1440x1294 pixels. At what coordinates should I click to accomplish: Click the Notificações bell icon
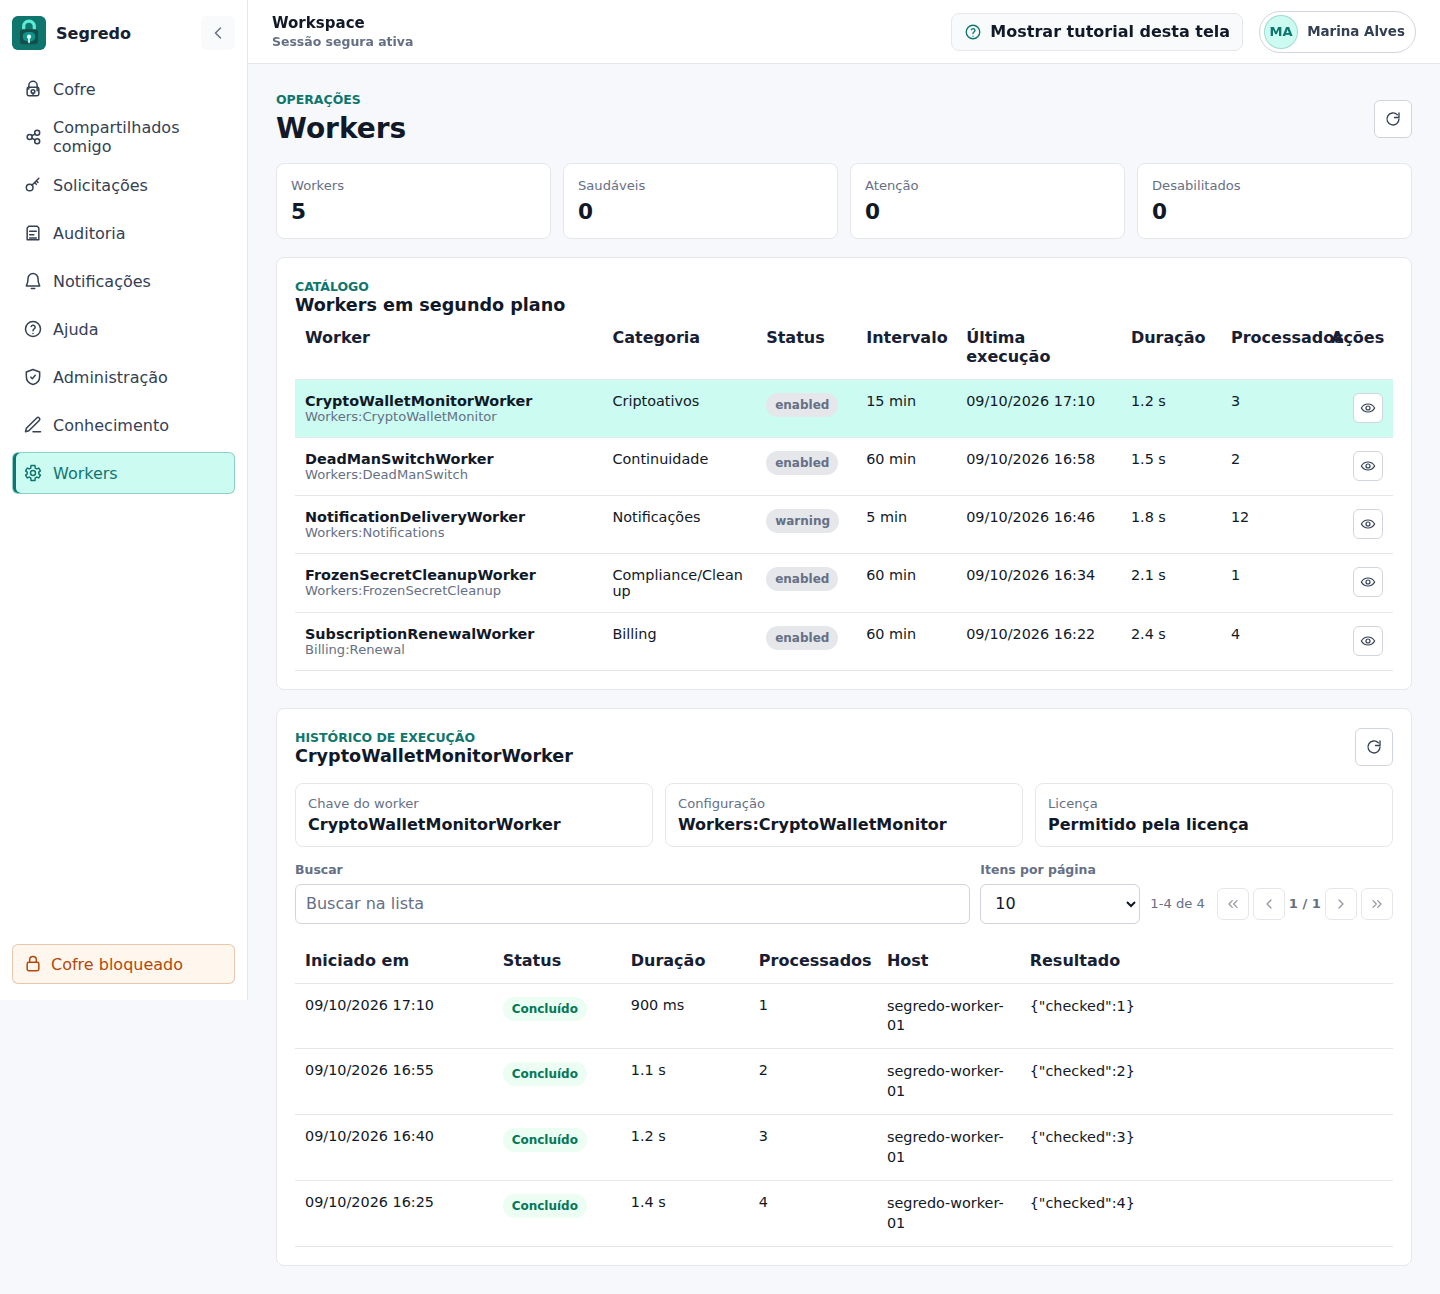point(33,281)
